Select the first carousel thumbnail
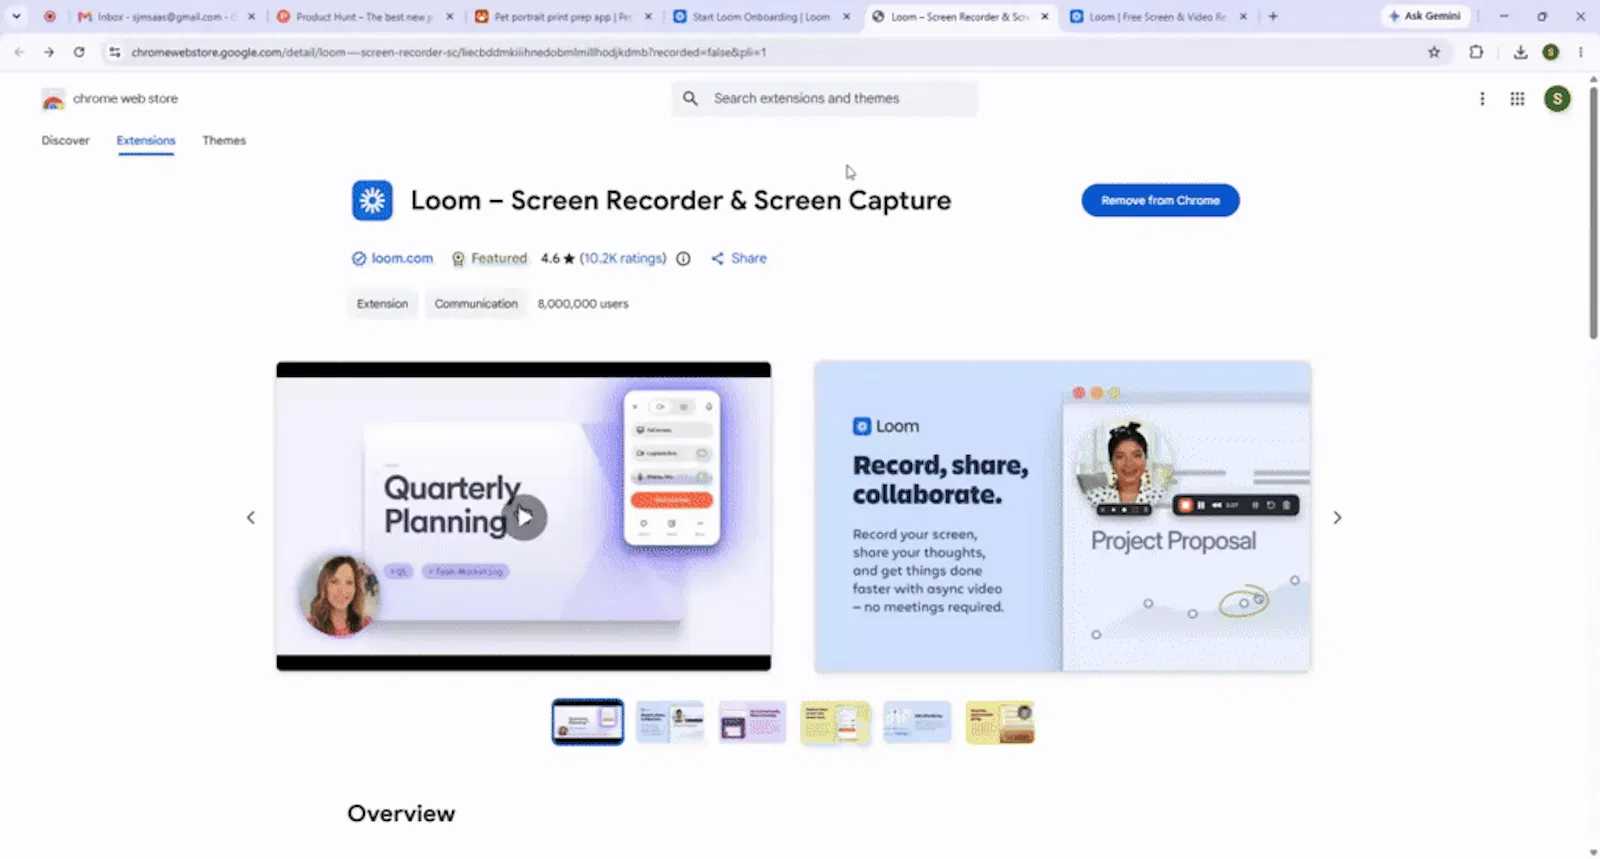 click(x=588, y=722)
